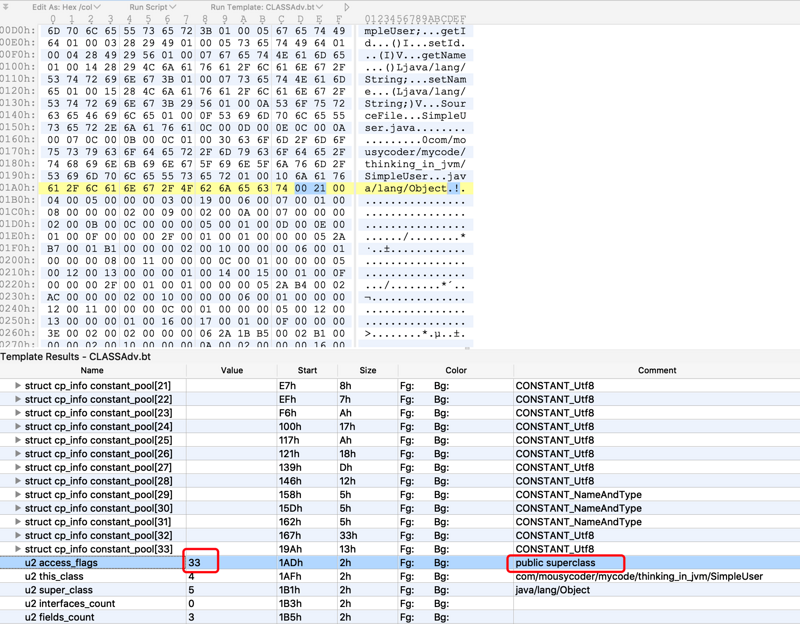Click ASCII text 'ceFile...SimpleU' in row 0140h
Image resolution: width=800 pixels, height=624 pixels.
(x=415, y=116)
